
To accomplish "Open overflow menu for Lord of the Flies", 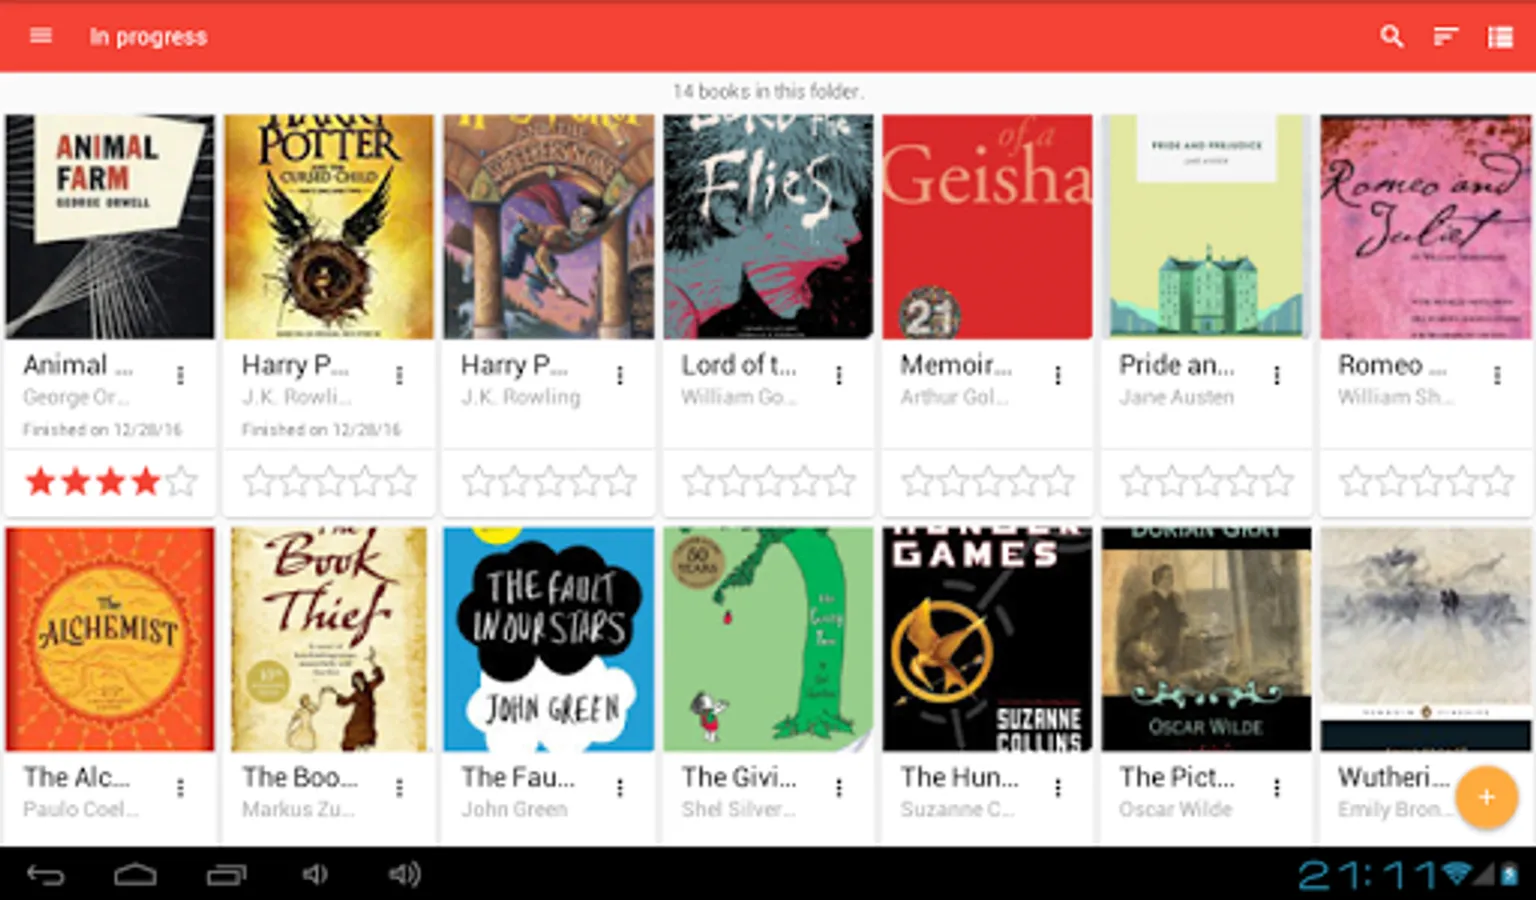I will tap(839, 375).
